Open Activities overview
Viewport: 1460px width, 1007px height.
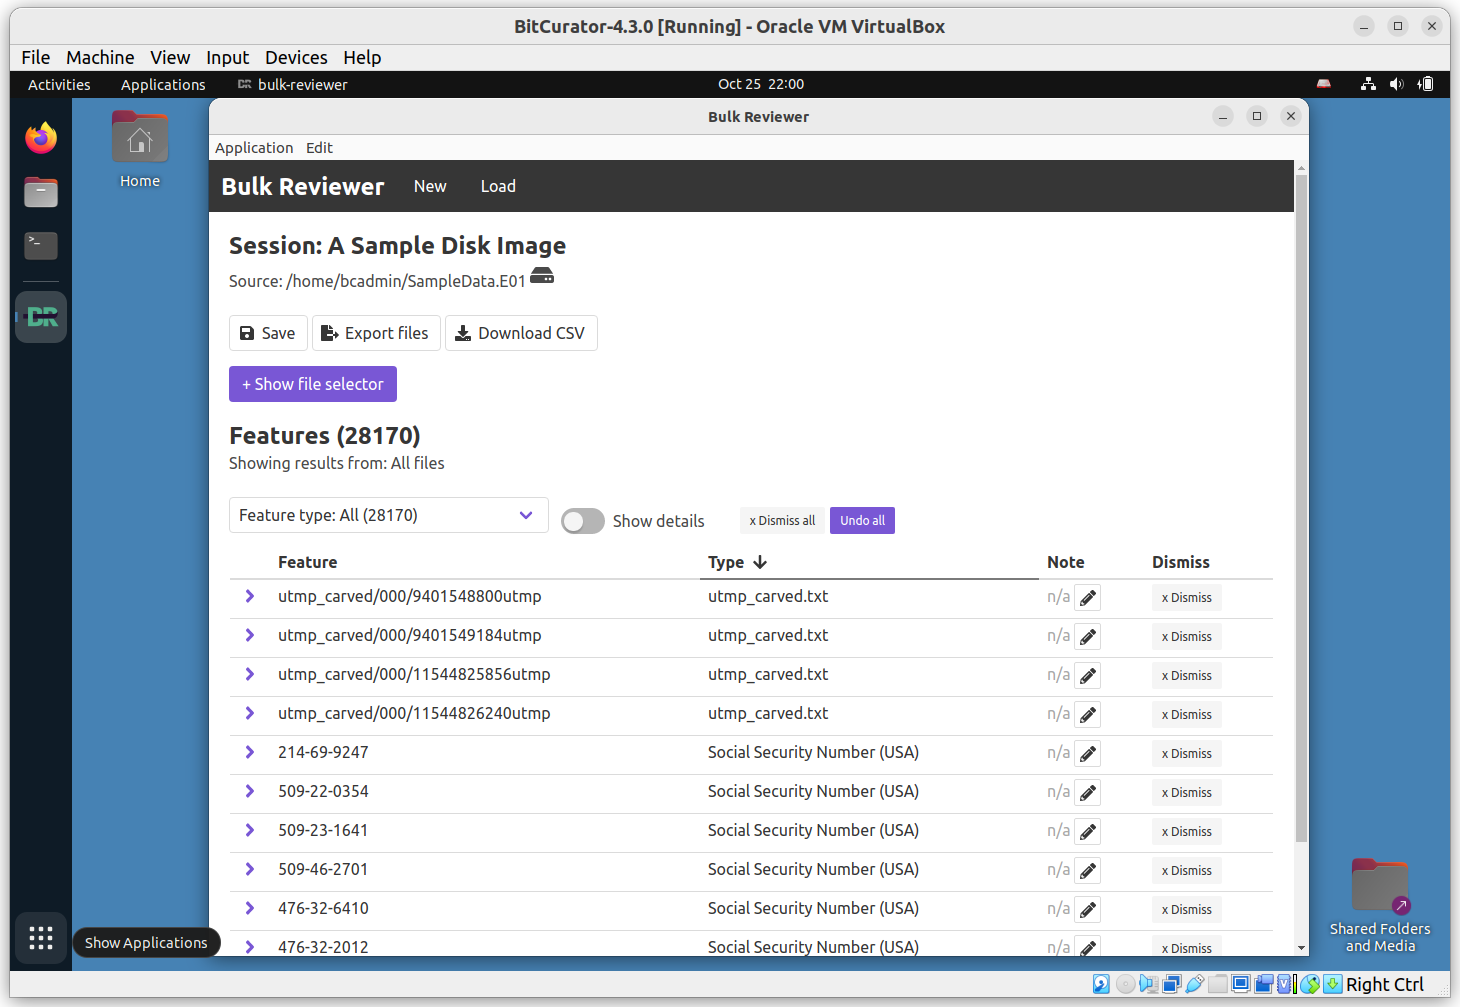click(59, 85)
